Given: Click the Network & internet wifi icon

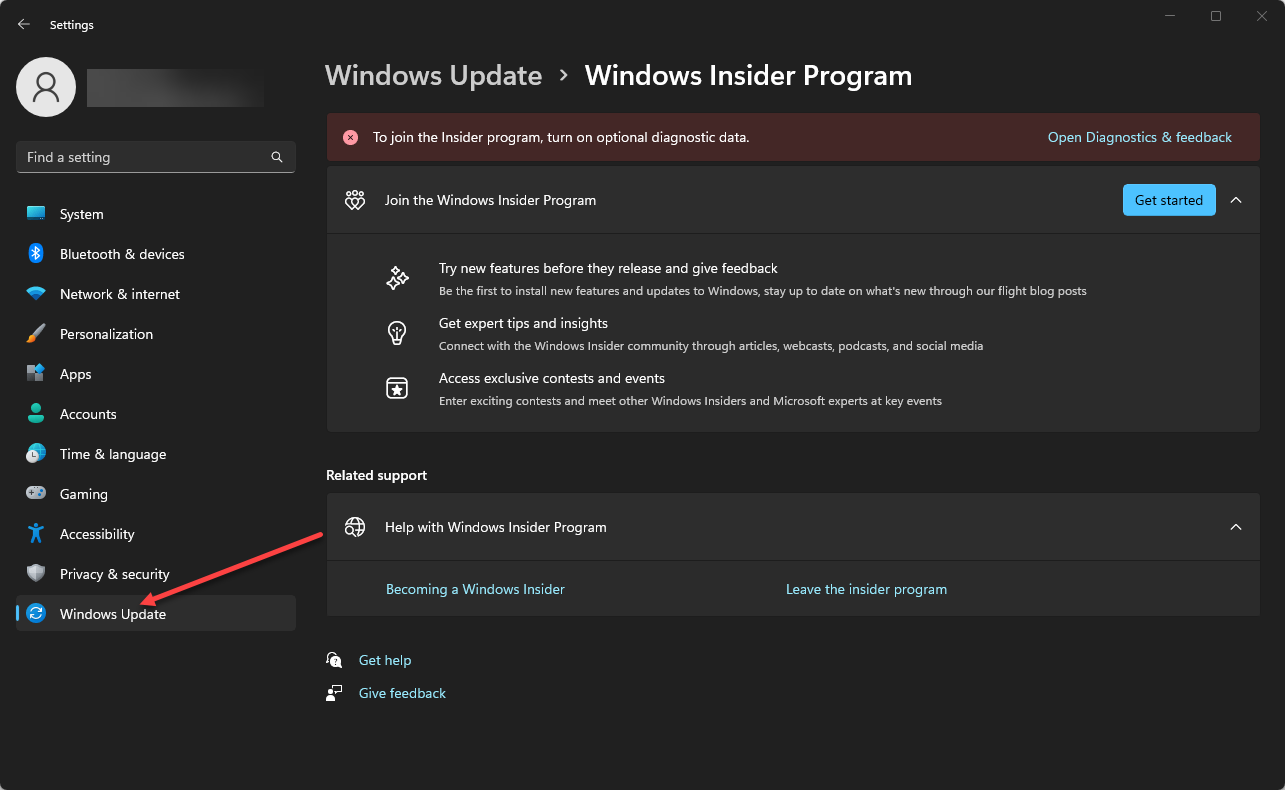Looking at the screenshot, I should coord(36,294).
